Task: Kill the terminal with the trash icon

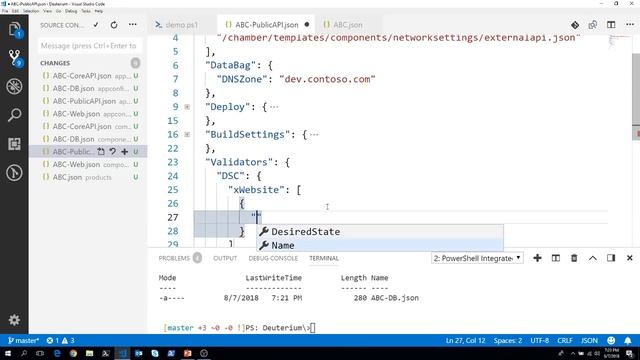Action: click(574, 258)
